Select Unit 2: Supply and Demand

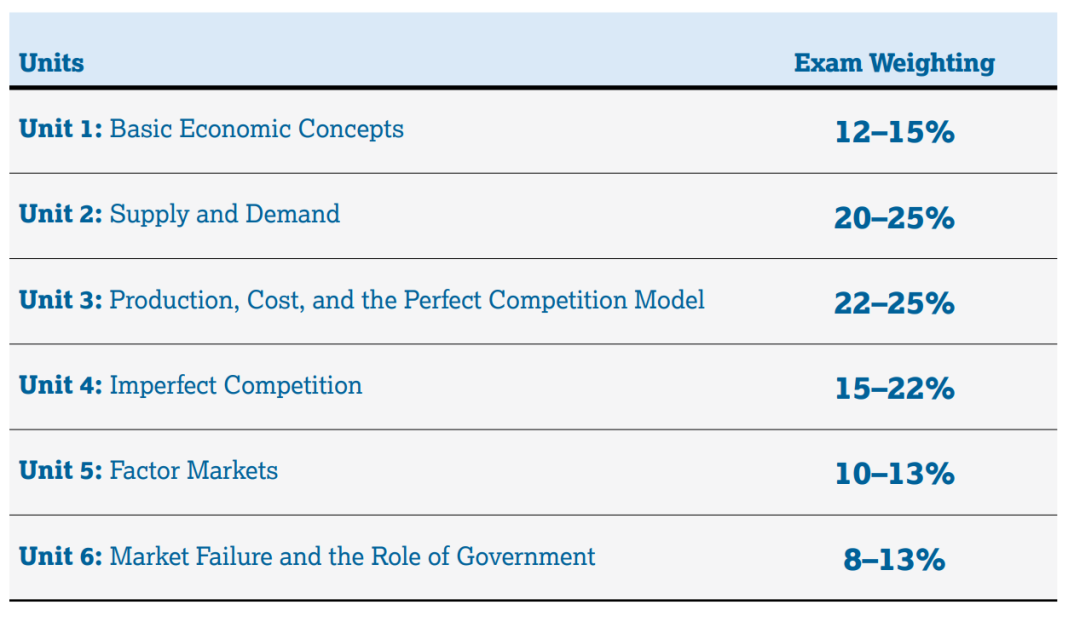[x=180, y=214]
